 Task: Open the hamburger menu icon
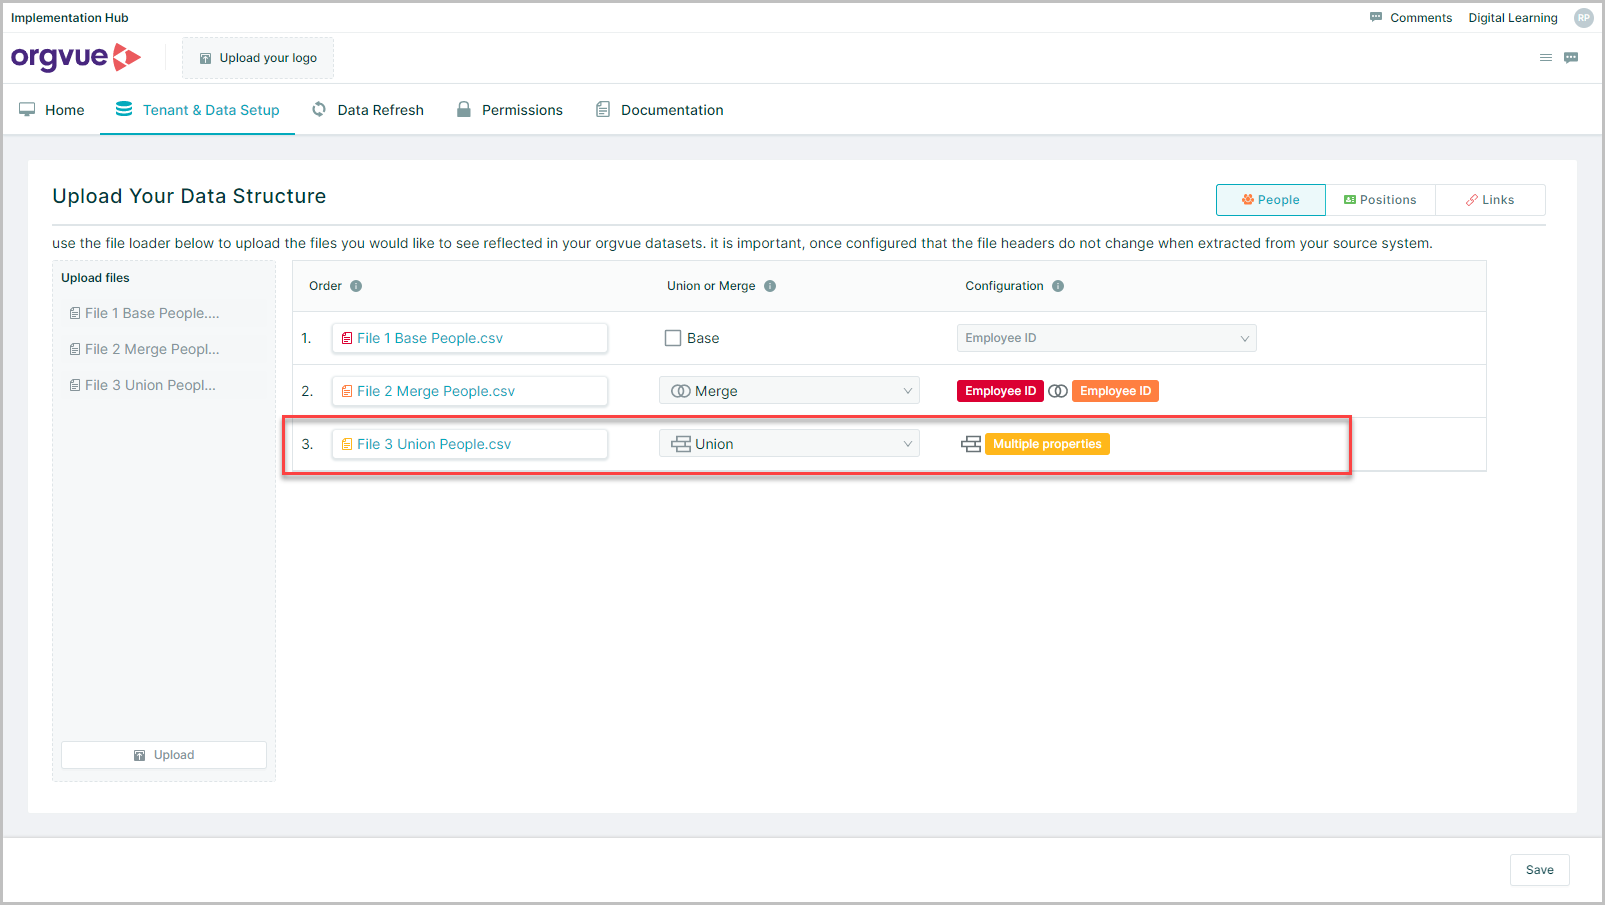[1546, 58]
